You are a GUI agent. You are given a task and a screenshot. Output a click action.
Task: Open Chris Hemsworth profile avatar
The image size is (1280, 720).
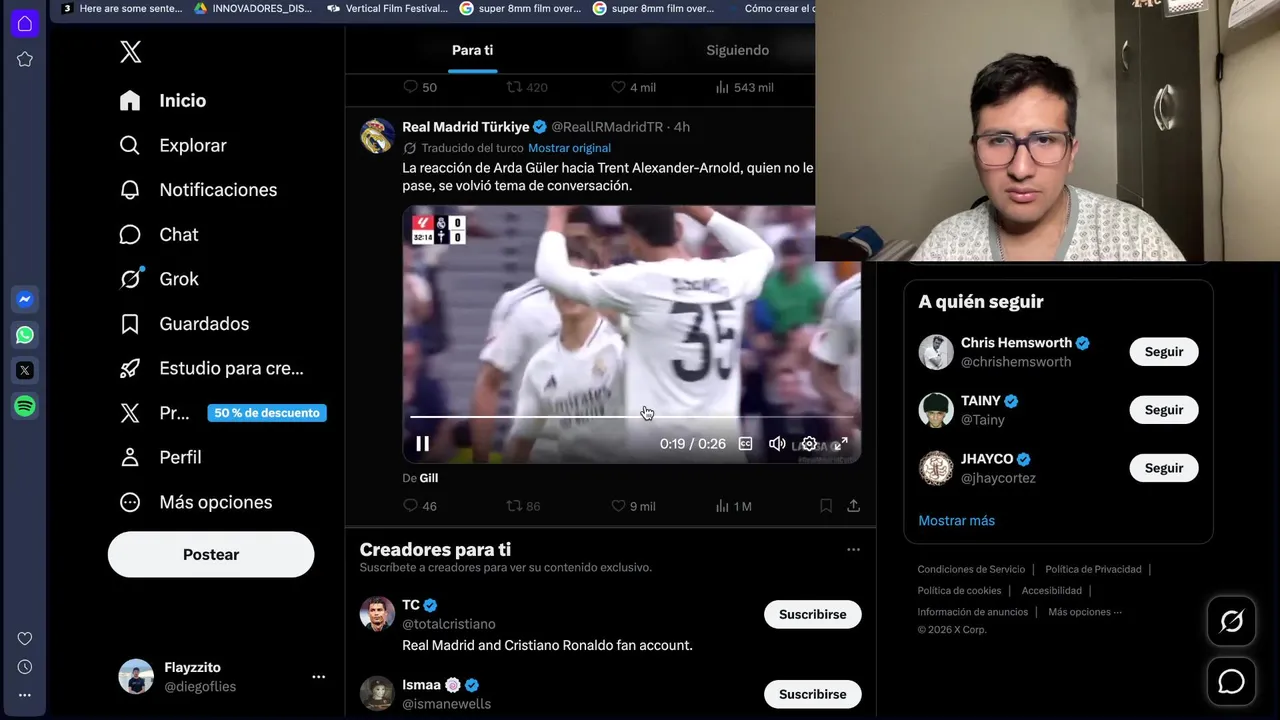pos(936,352)
